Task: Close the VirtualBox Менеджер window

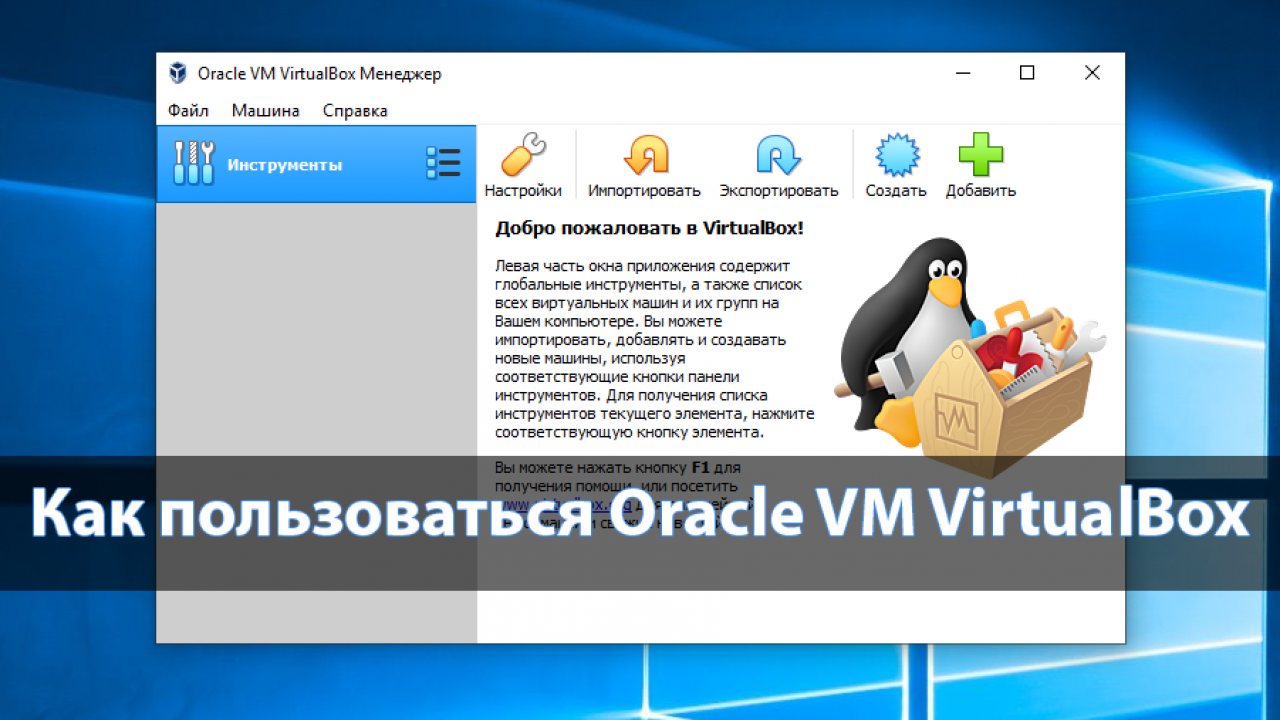Action: tap(1092, 73)
